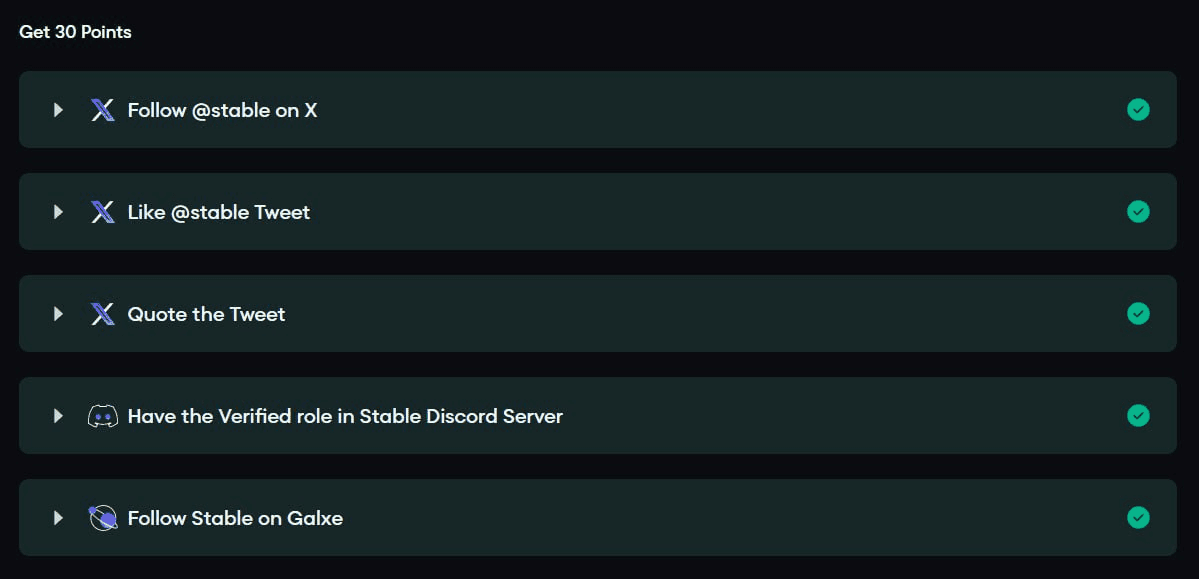The height and width of the screenshot is (579, 1199).
Task: Expand the Discord Verified role task arrow
Action: click(58, 415)
